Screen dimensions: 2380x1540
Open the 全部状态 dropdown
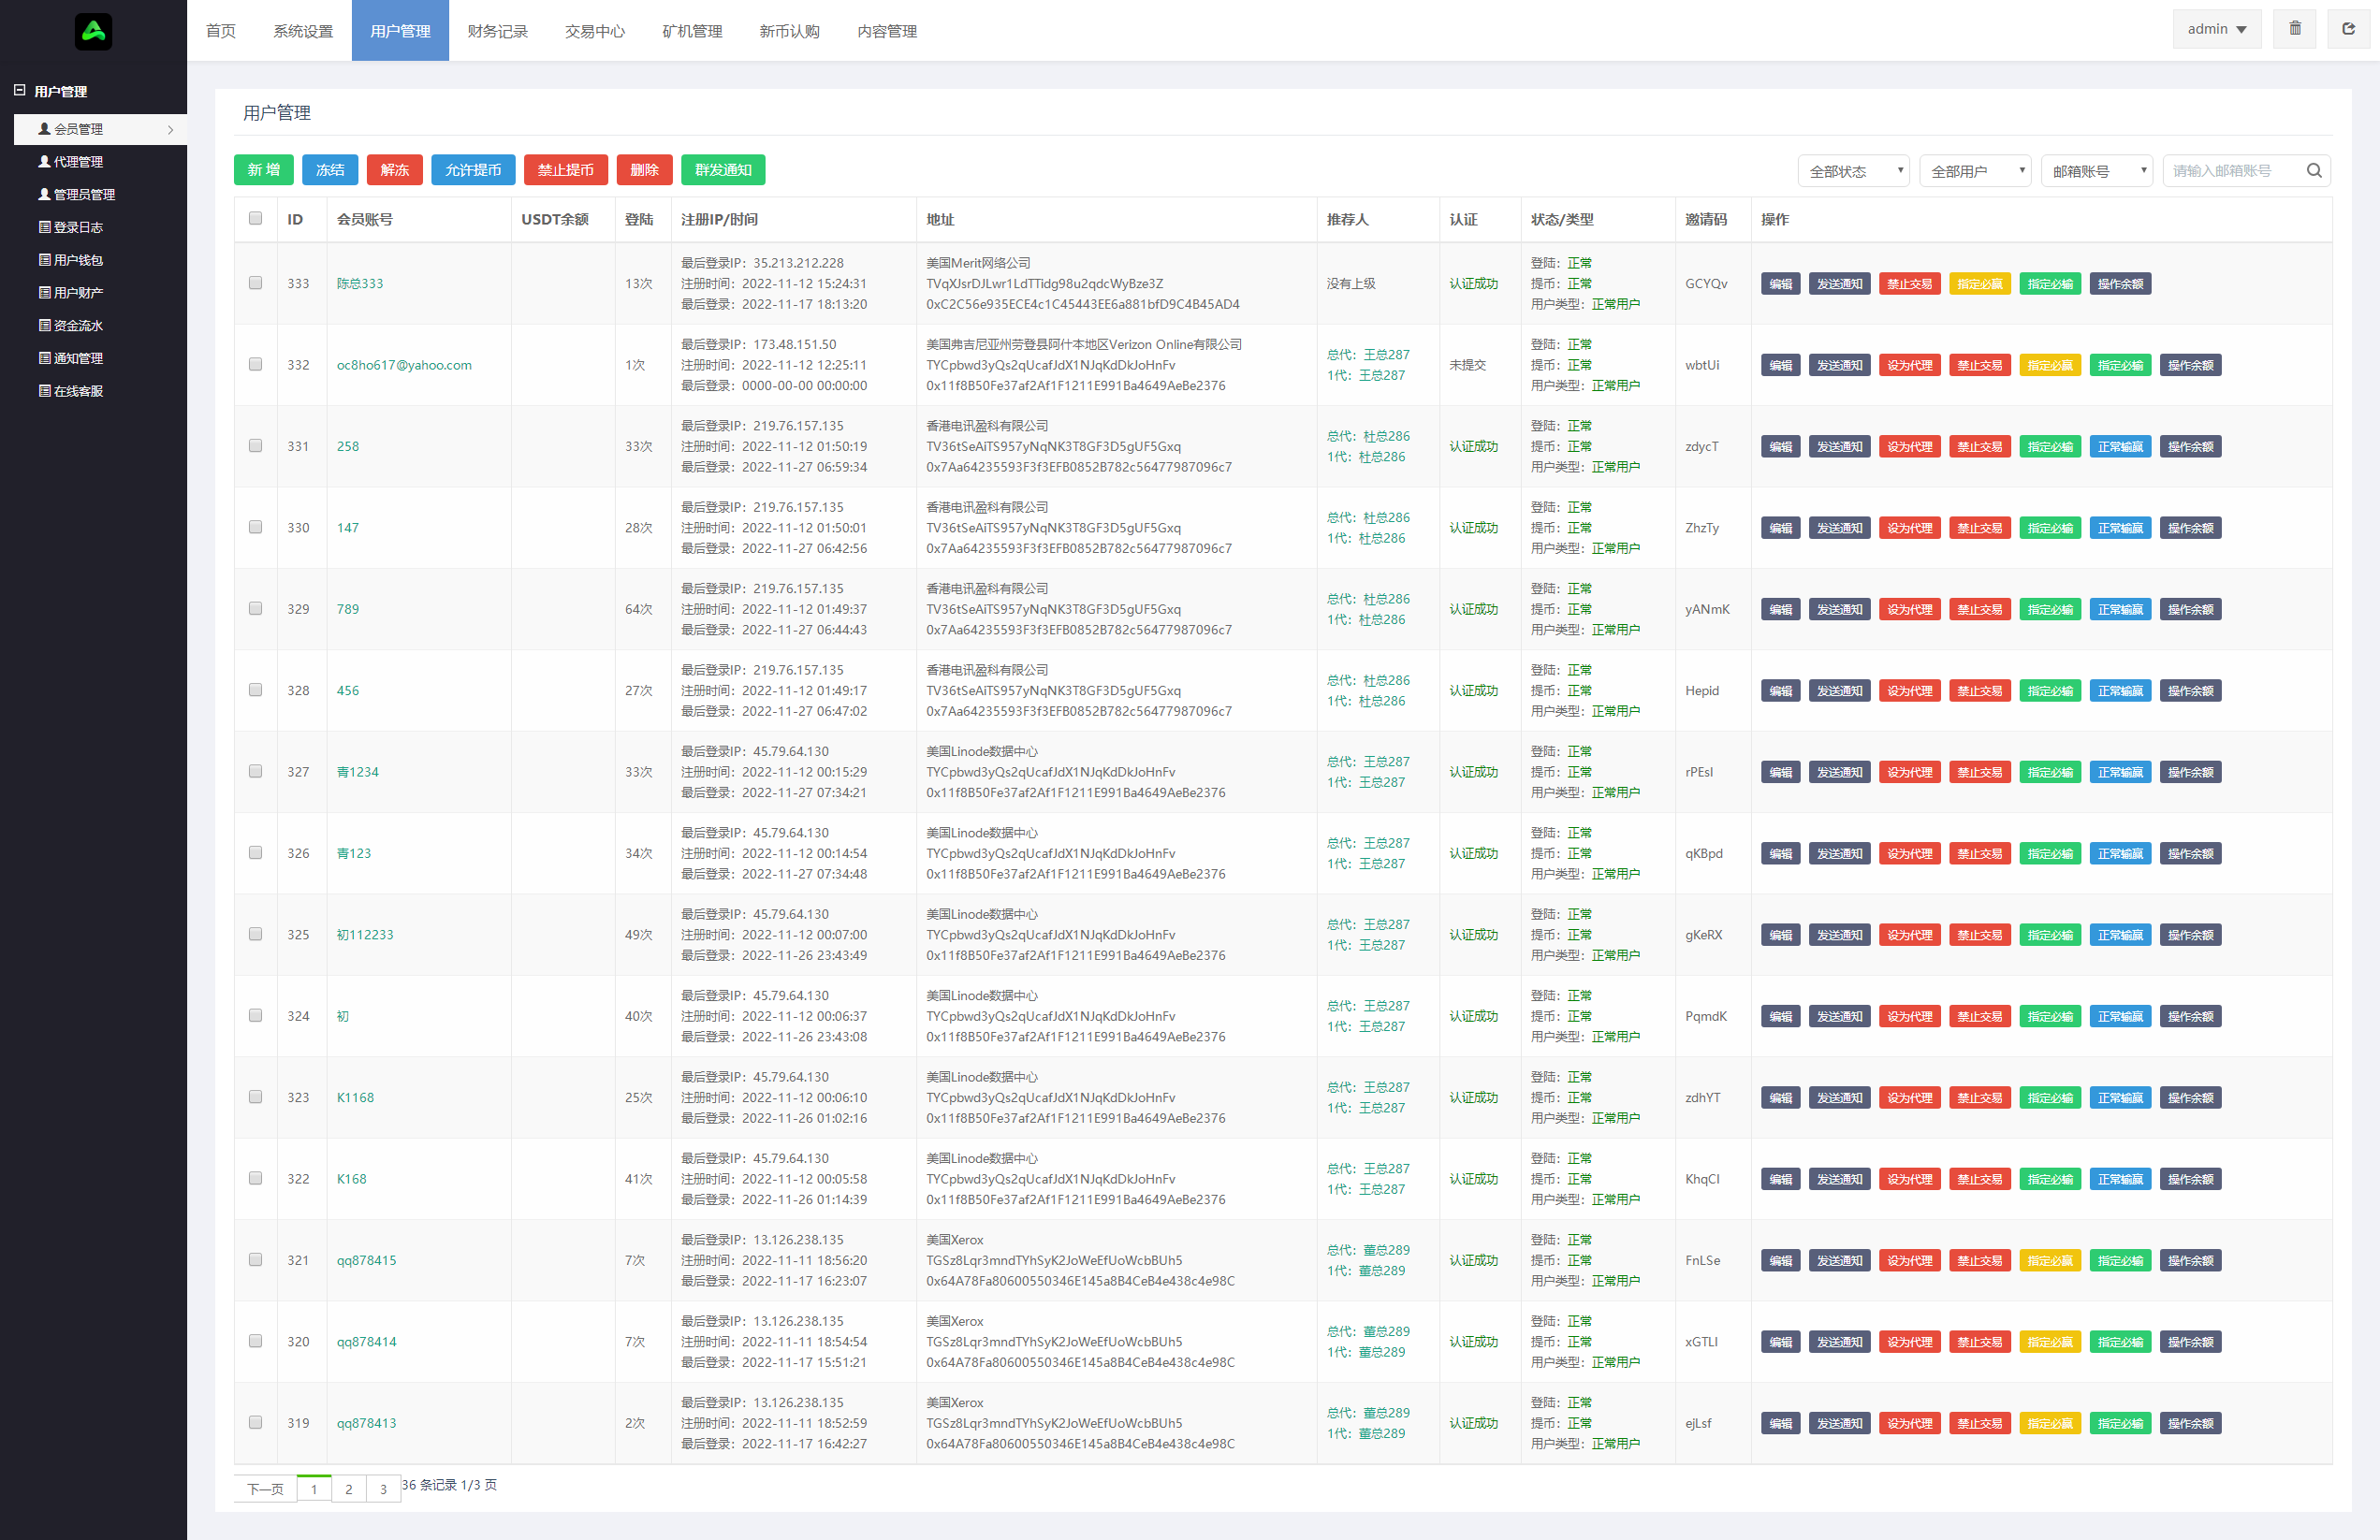pyautogui.click(x=1853, y=171)
